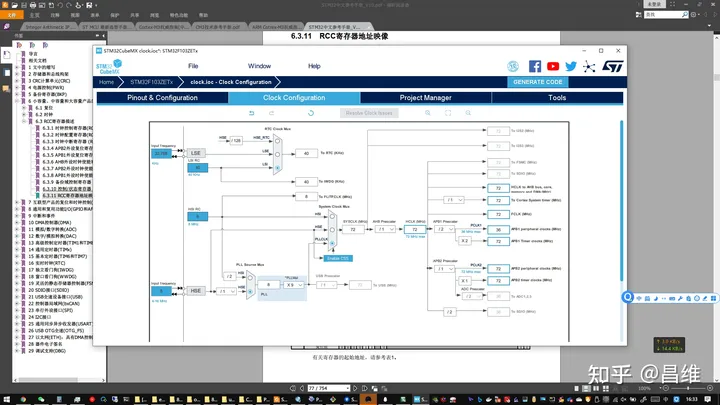Select HSI in System Clock Mux
This screenshot has width=720, height=405.
(x=332, y=216)
